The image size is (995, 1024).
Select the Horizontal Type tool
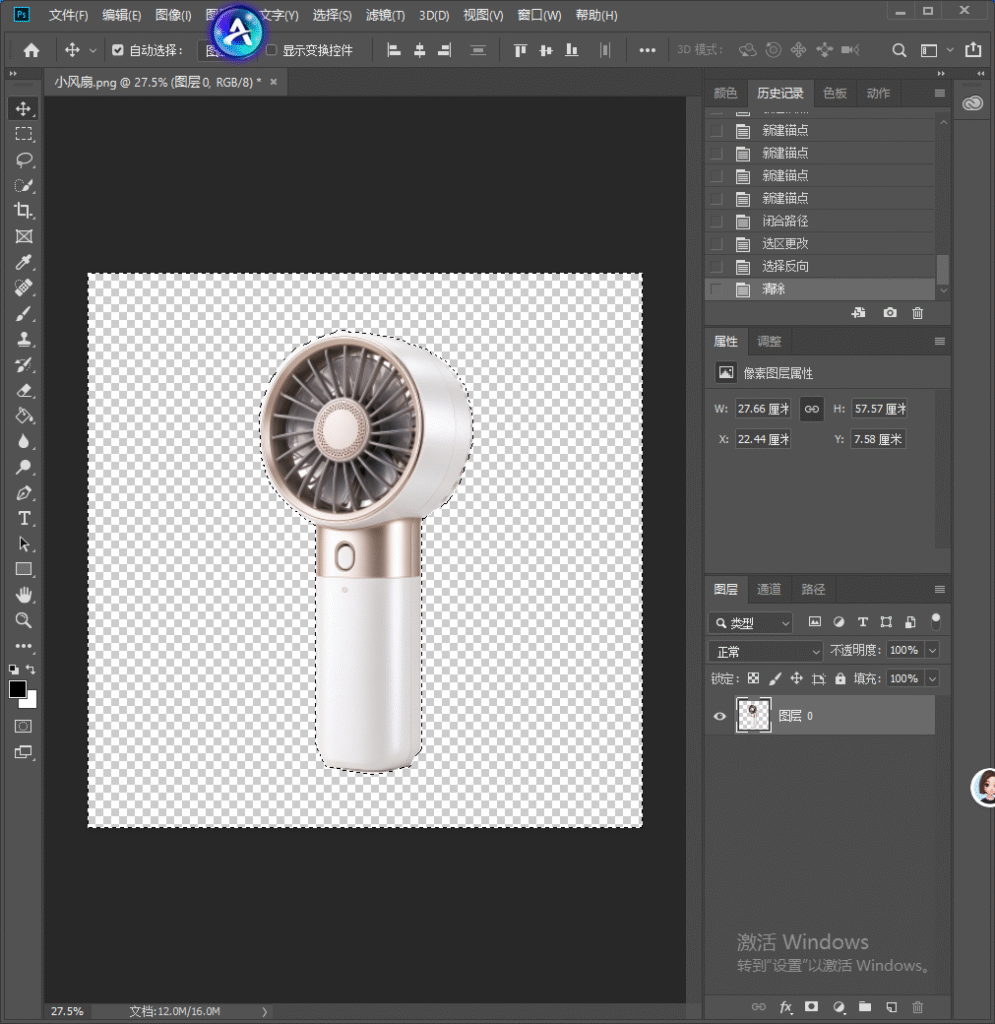[x=24, y=519]
